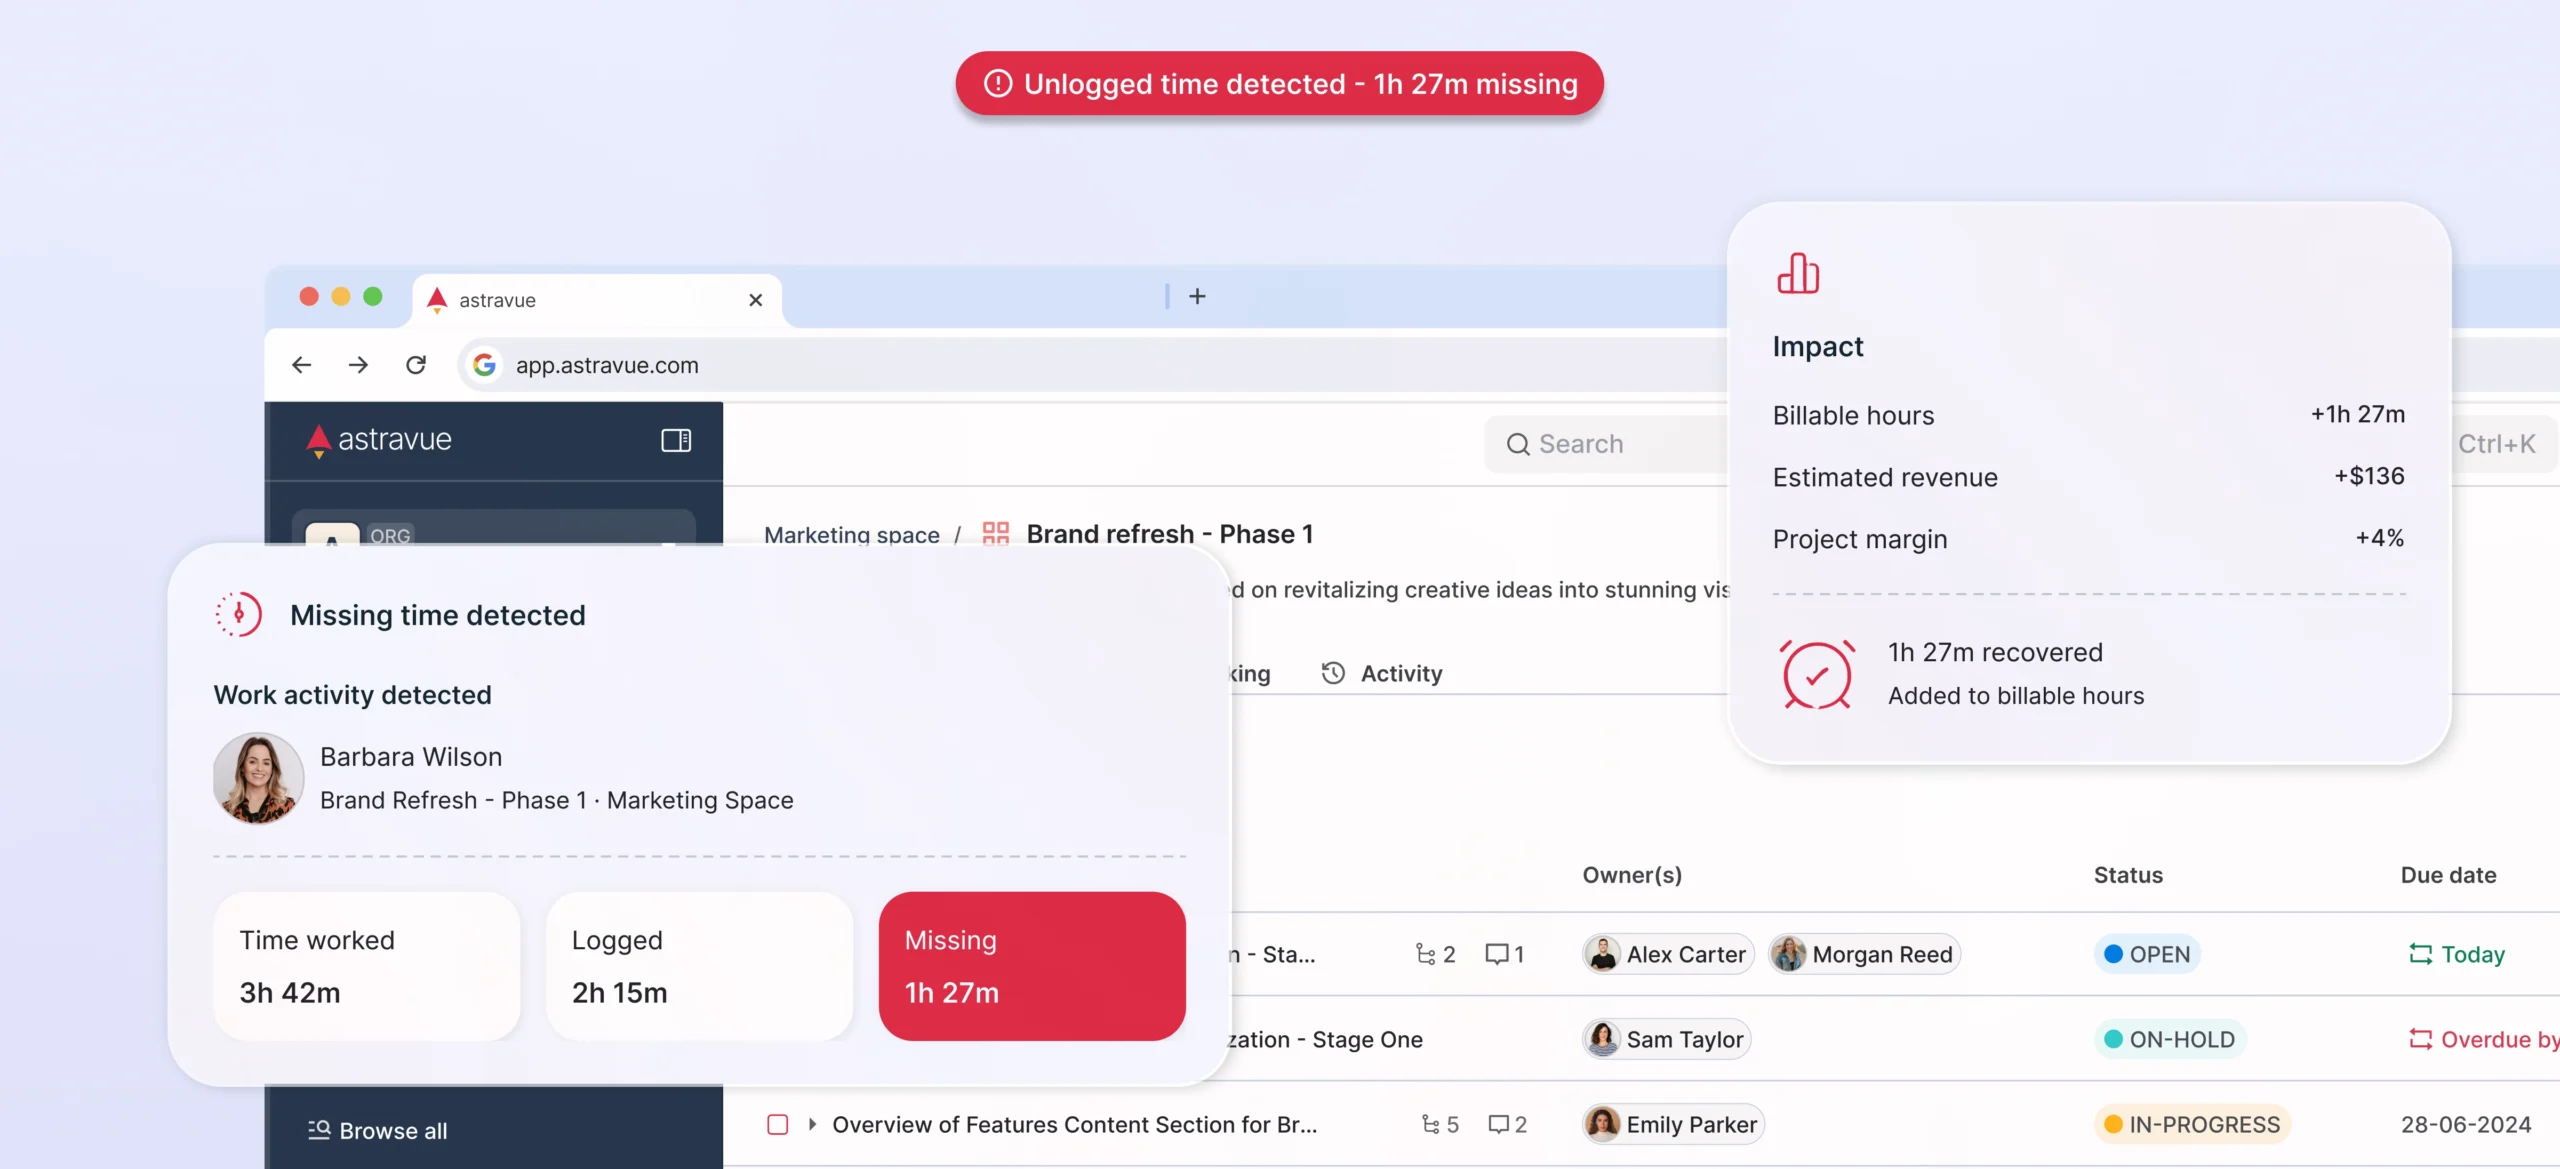Click the Sam Taylor owner chip
Viewport: 2560px width, 1169px height.
[x=1667, y=1039]
